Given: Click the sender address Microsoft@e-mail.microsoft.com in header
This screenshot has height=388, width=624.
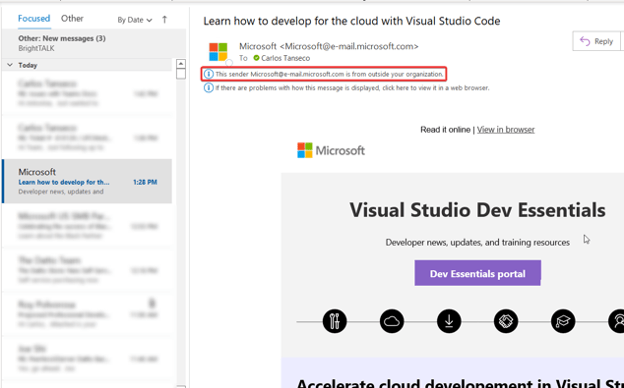Looking at the screenshot, I should click(x=349, y=46).
